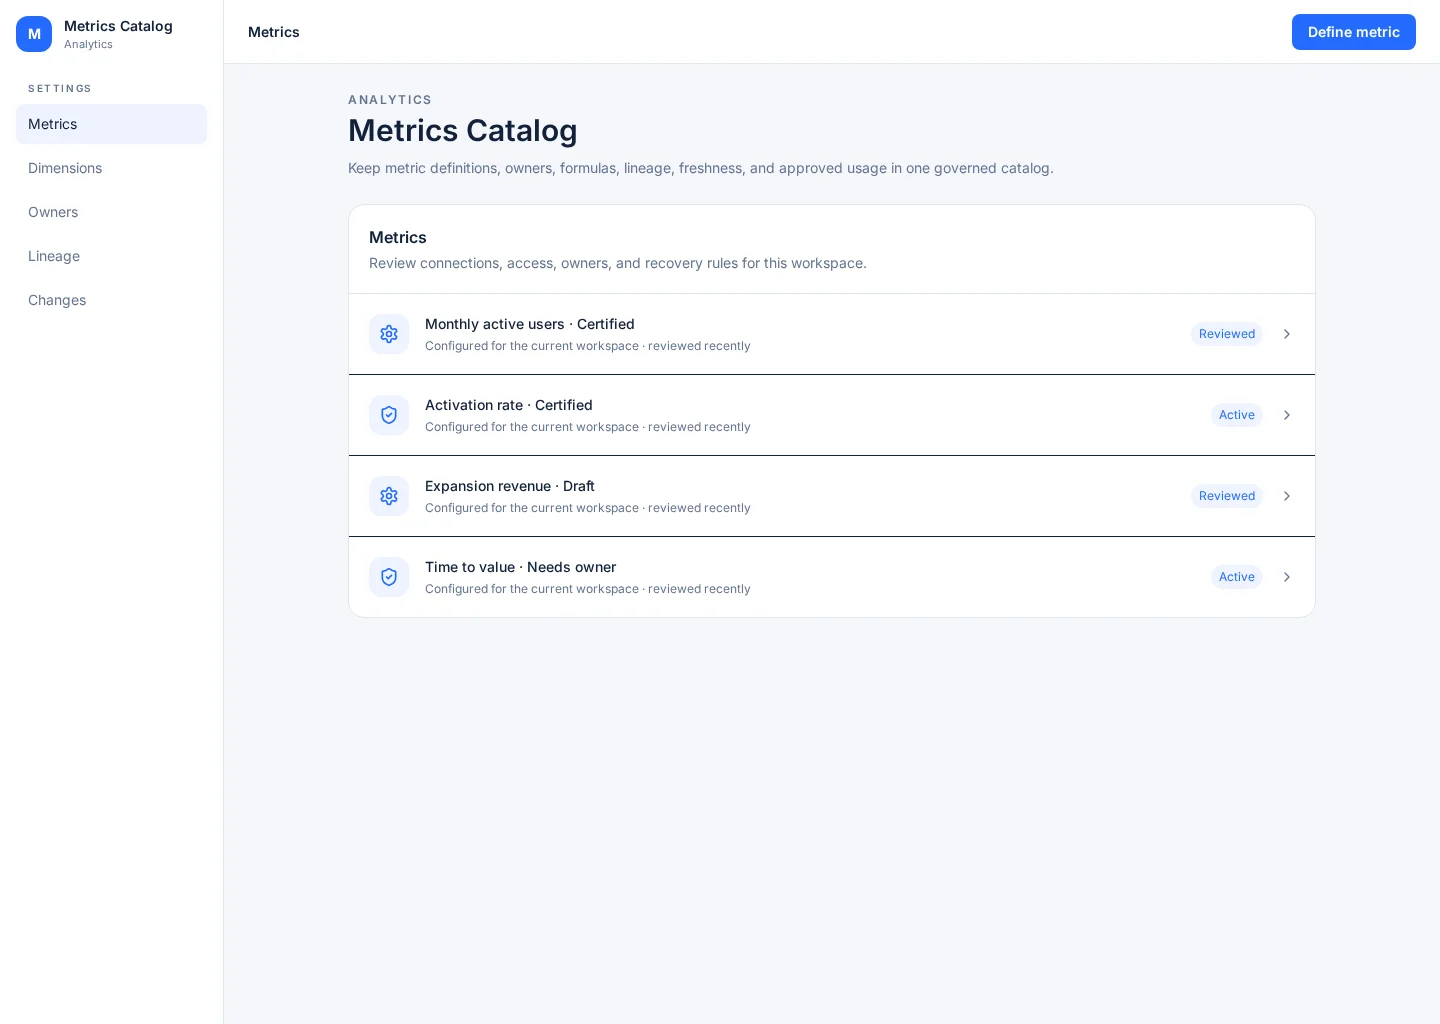This screenshot has height=1024, width=1440.
Task: Open the Lineage section
Action: tap(111, 256)
